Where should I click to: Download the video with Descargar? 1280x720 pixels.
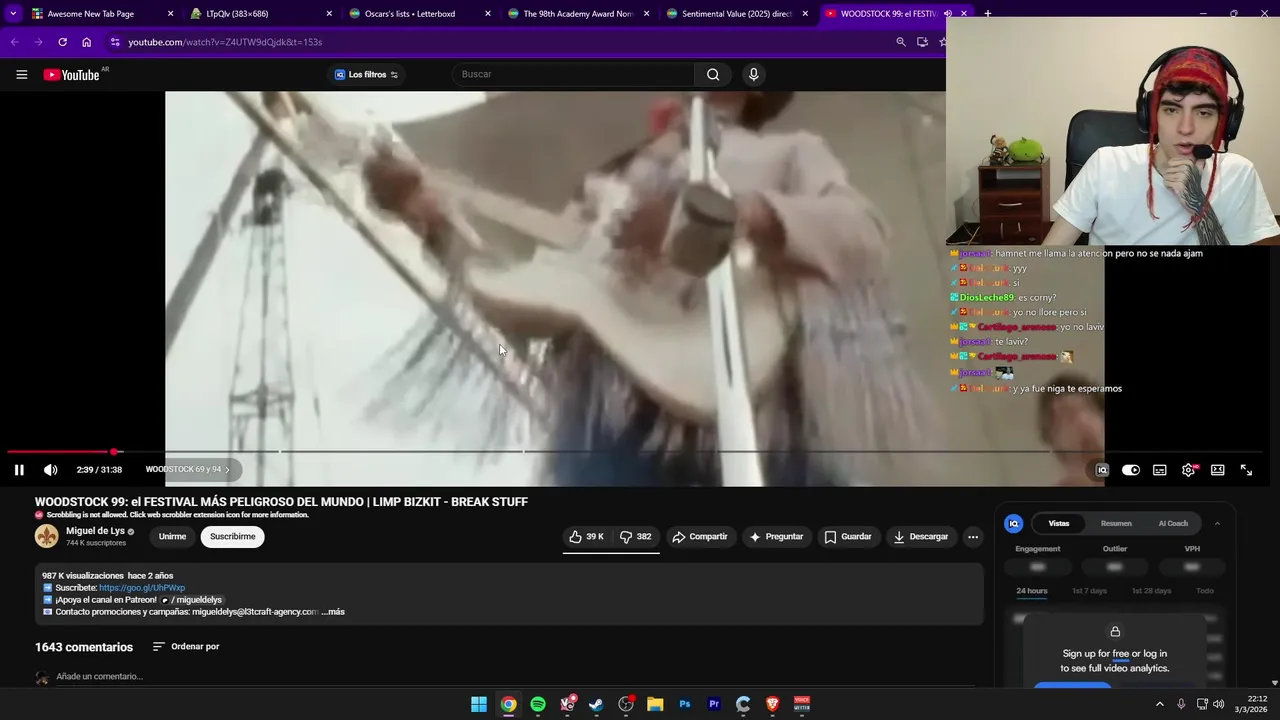tap(920, 537)
